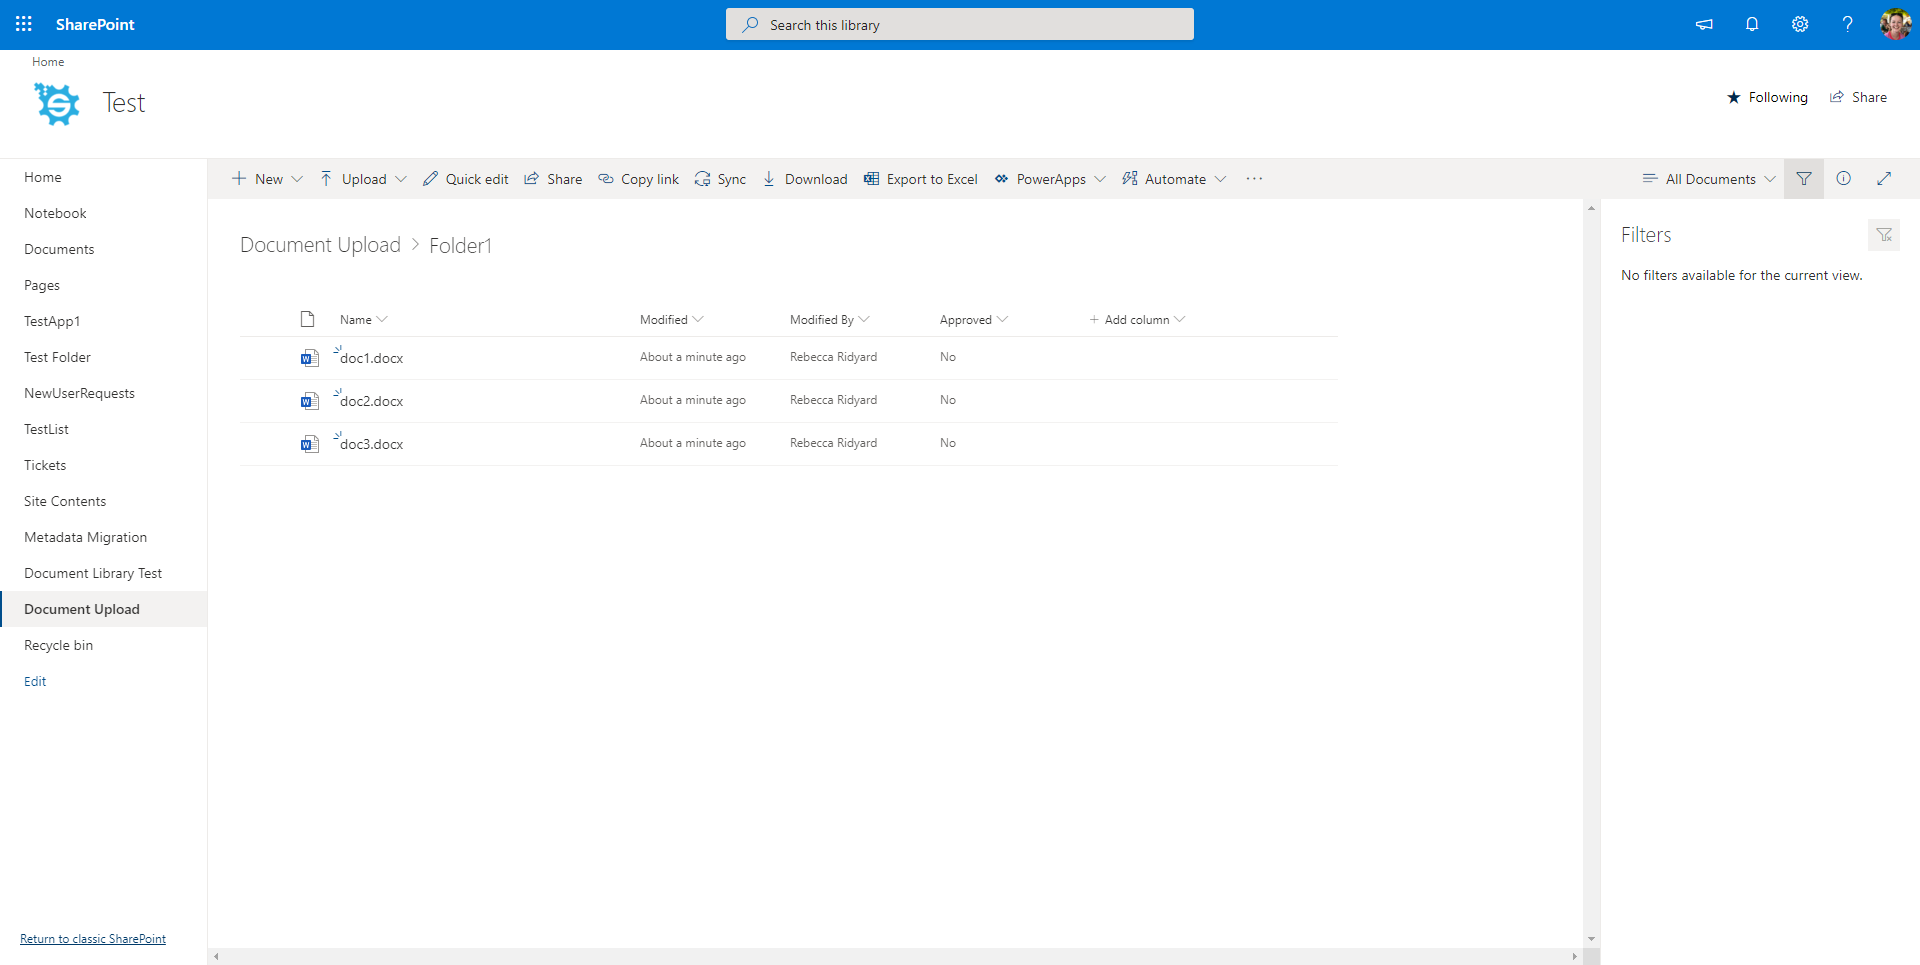Open Documents in left navigation
This screenshot has width=1920, height=965.
[59, 249]
